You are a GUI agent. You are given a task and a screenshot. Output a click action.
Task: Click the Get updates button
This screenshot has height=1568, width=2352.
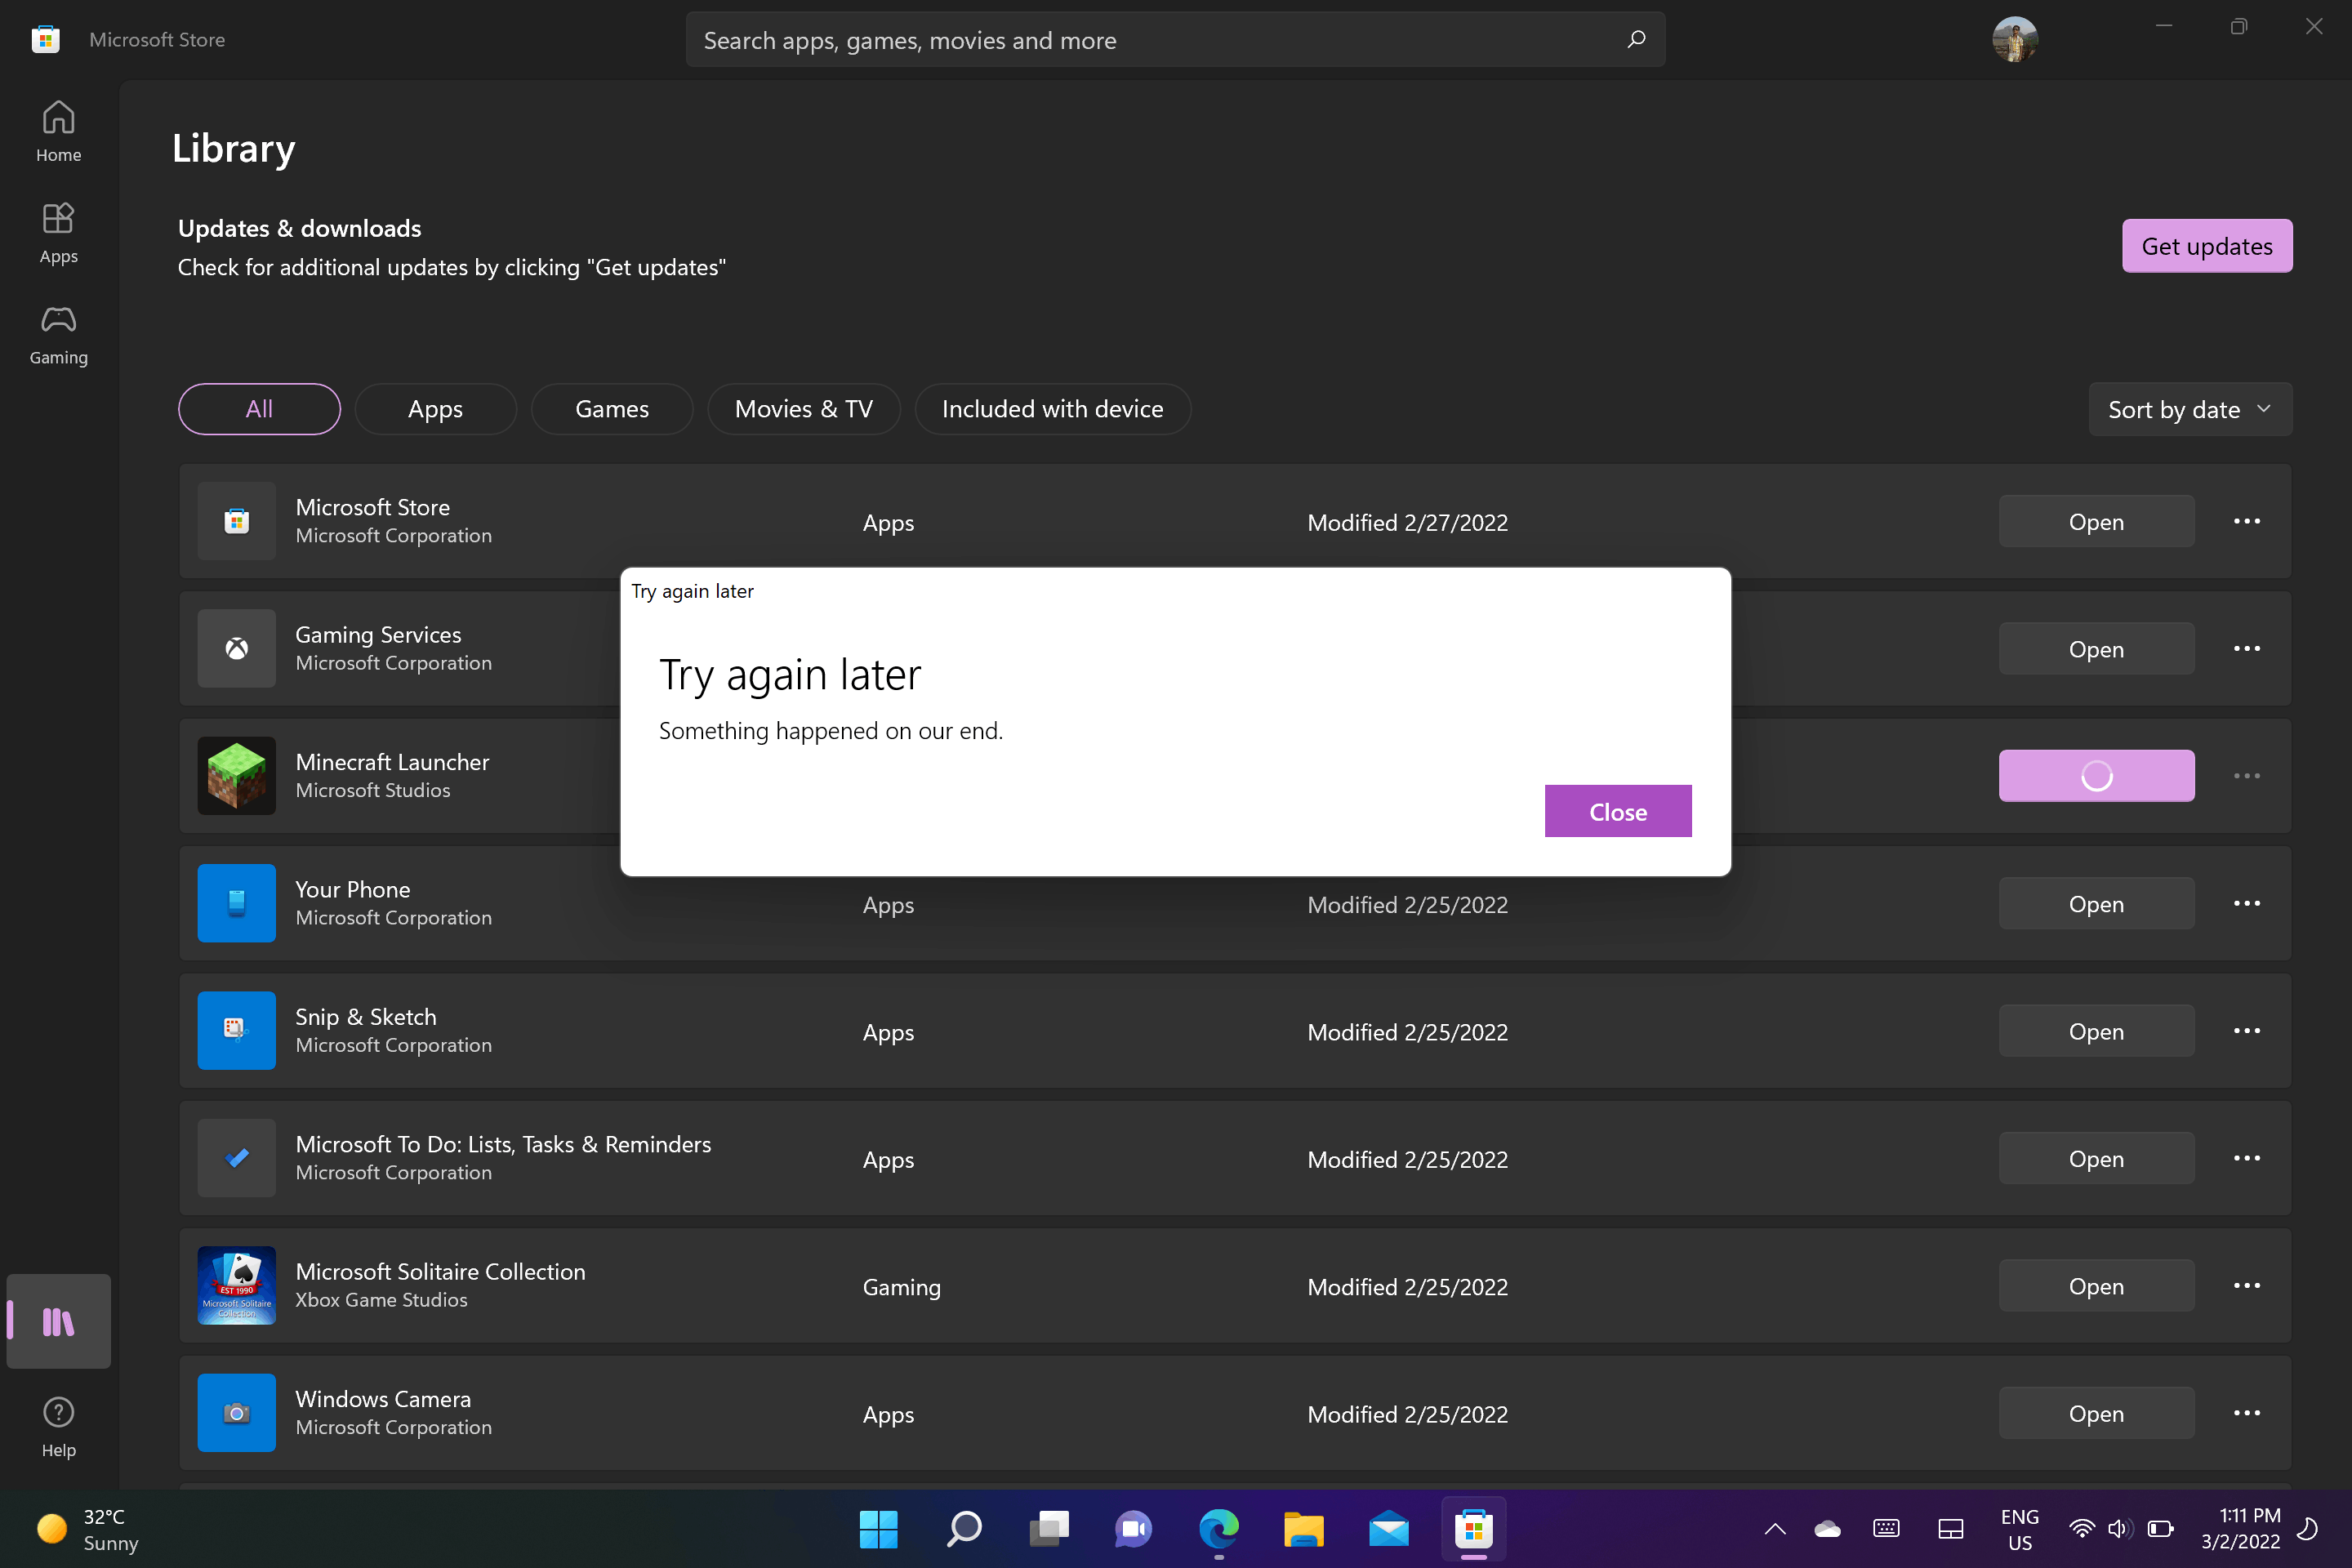(2206, 246)
